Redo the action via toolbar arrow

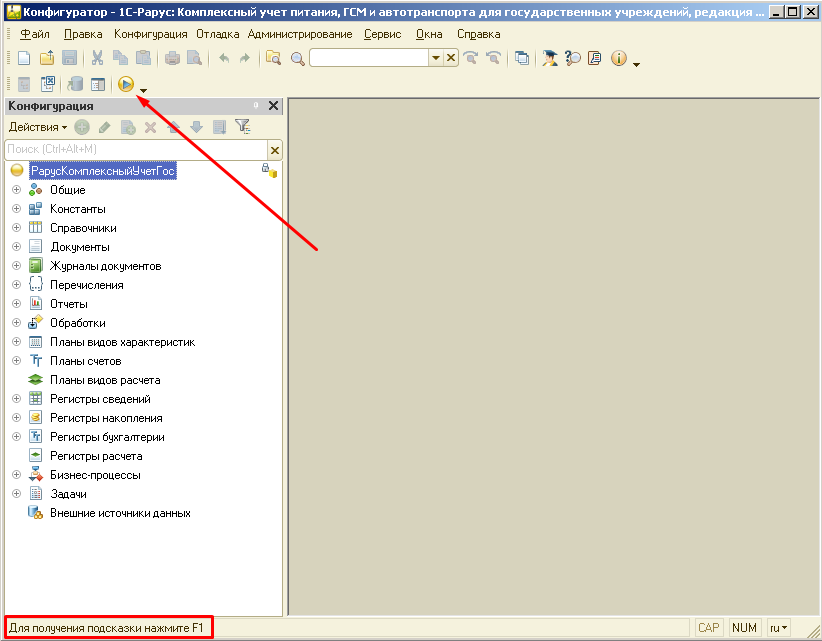pos(244,58)
